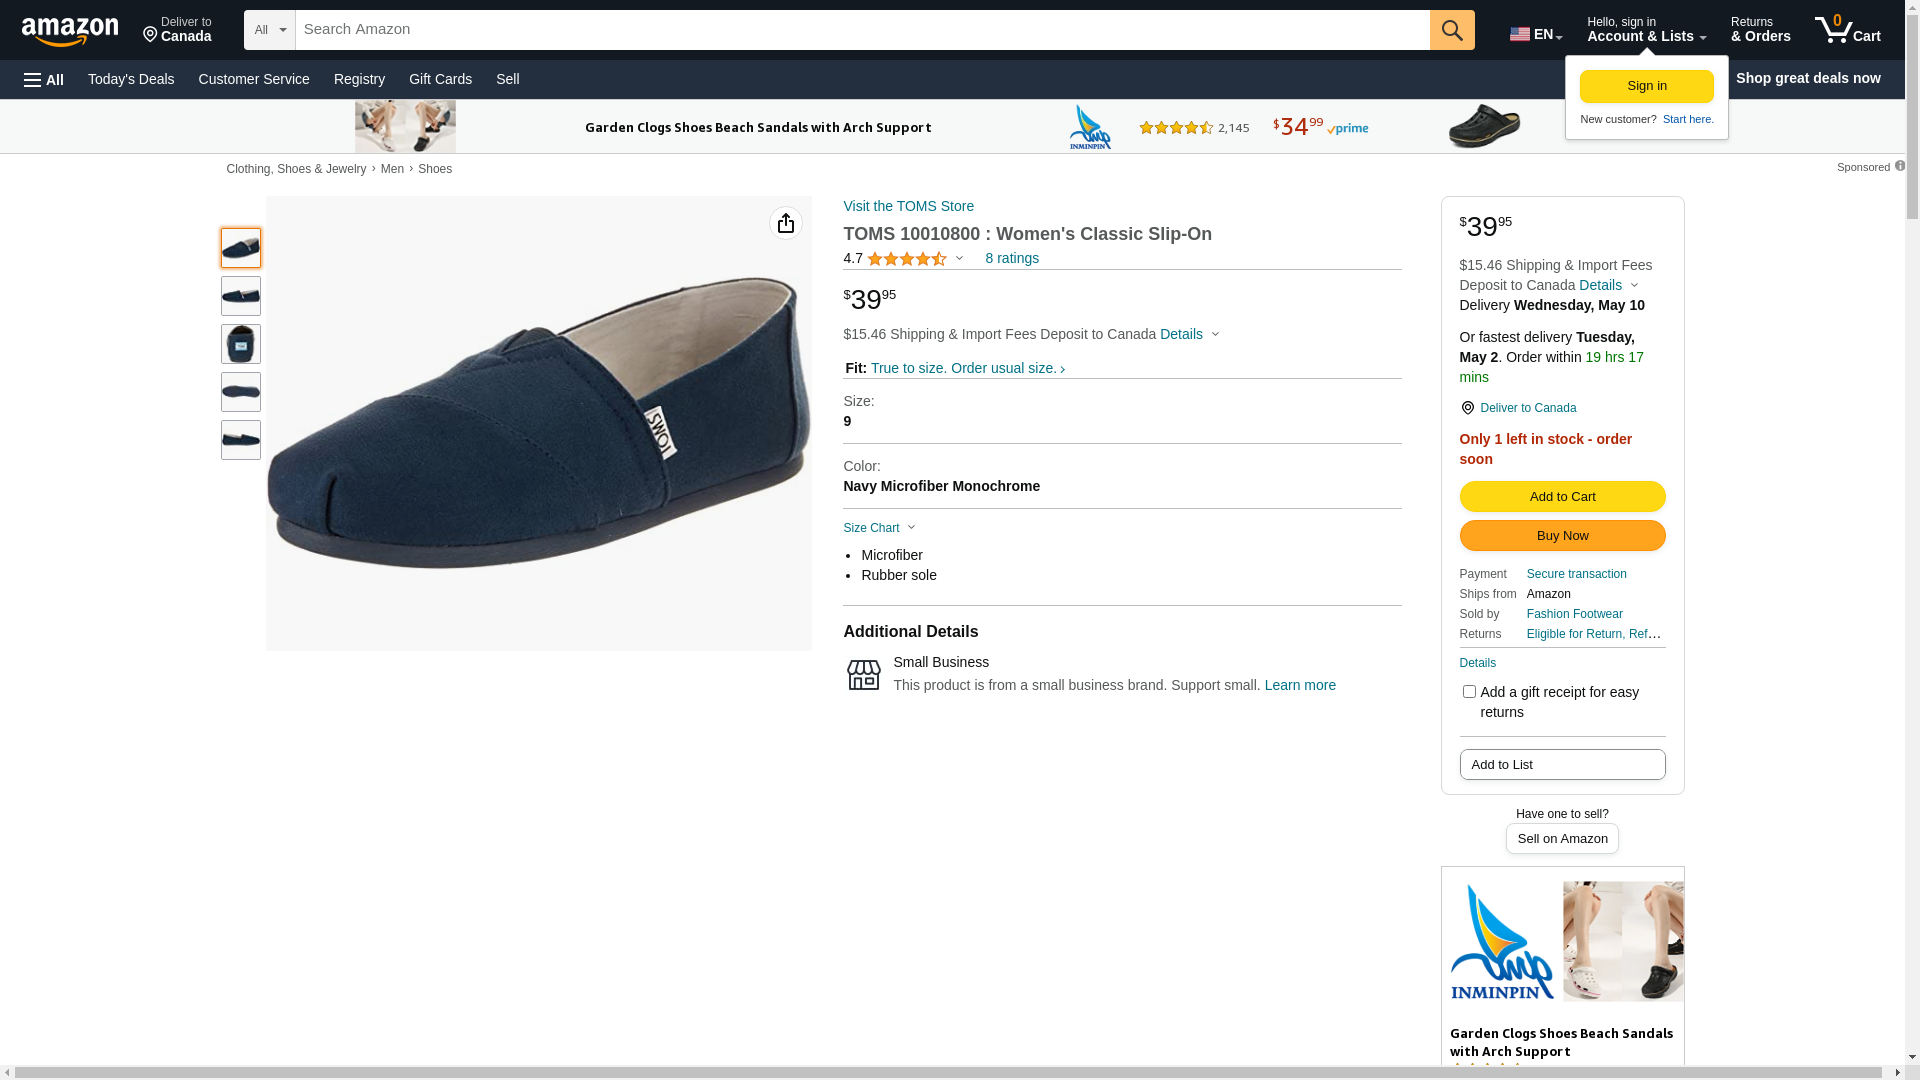Click the star rating icons
1920x1080 pixels.
tap(906, 259)
